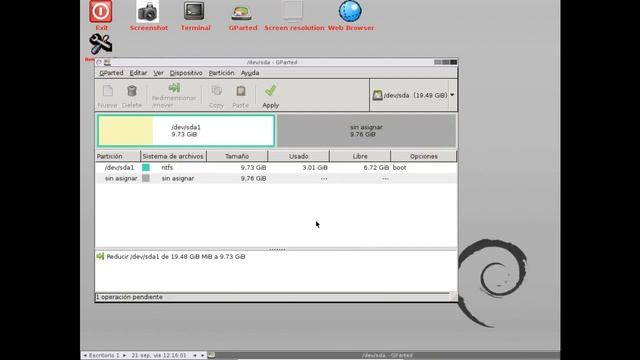Click the Copy toolbar icon
The image size is (640, 360).
216,96
